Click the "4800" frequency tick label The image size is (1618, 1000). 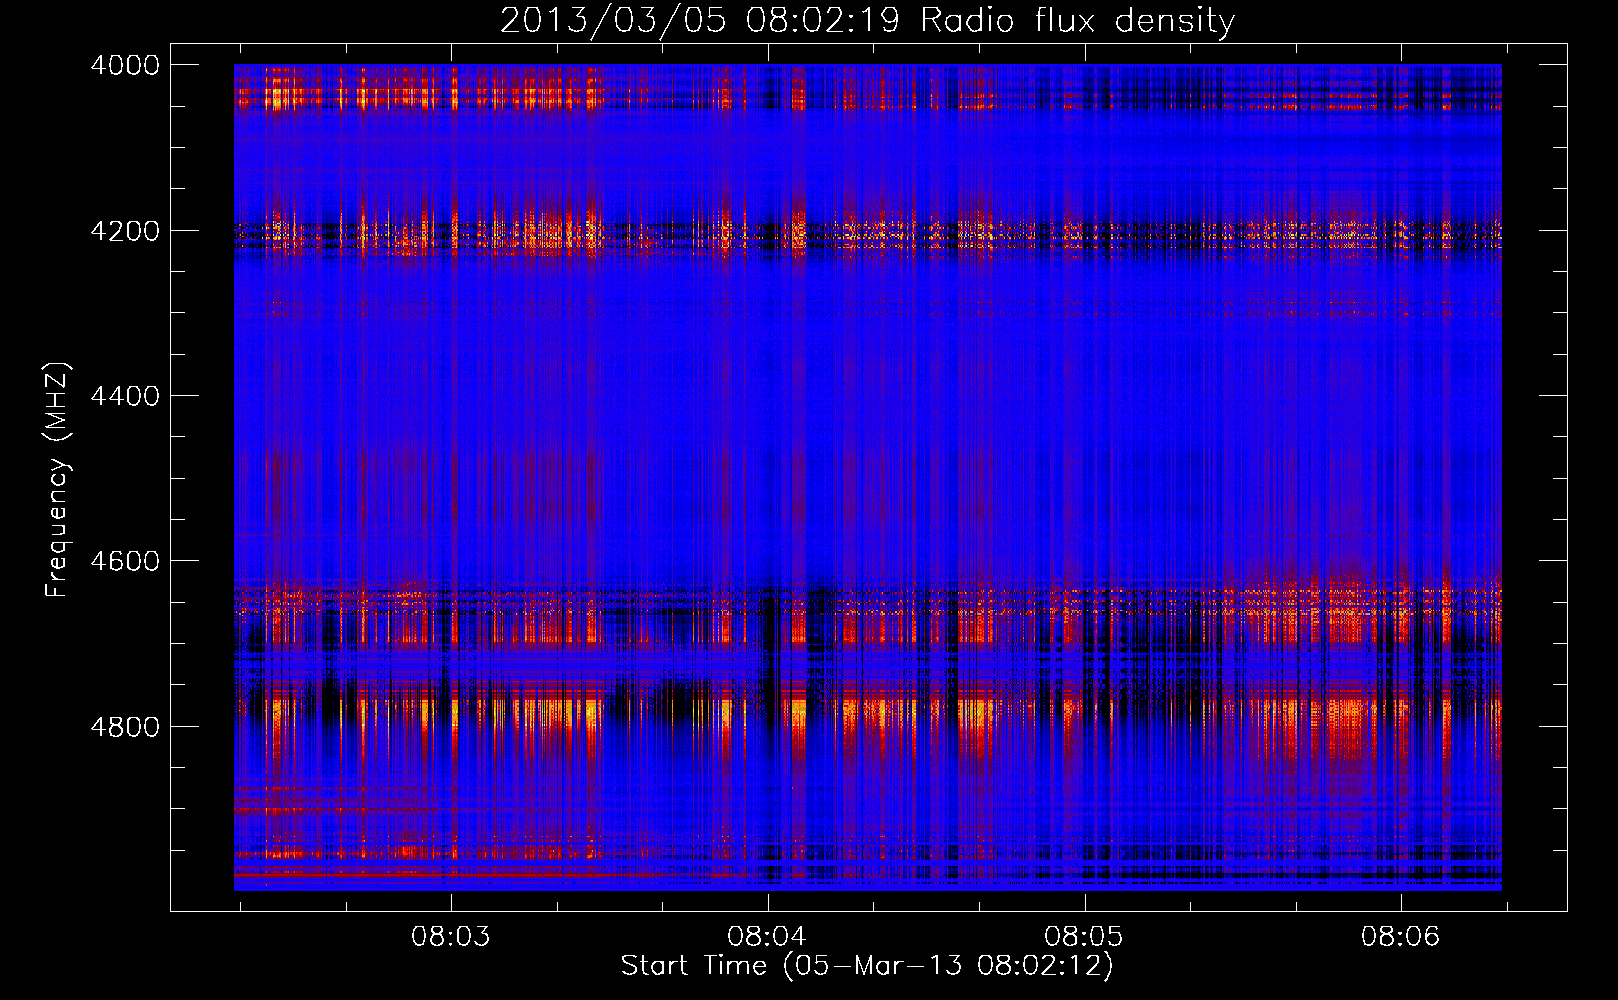pyautogui.click(x=125, y=727)
